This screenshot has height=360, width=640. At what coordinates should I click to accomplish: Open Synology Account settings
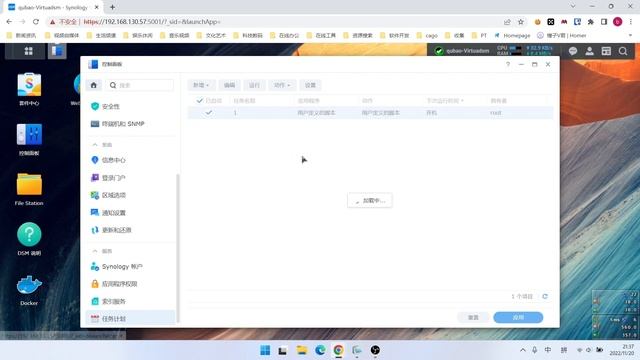coord(122,267)
